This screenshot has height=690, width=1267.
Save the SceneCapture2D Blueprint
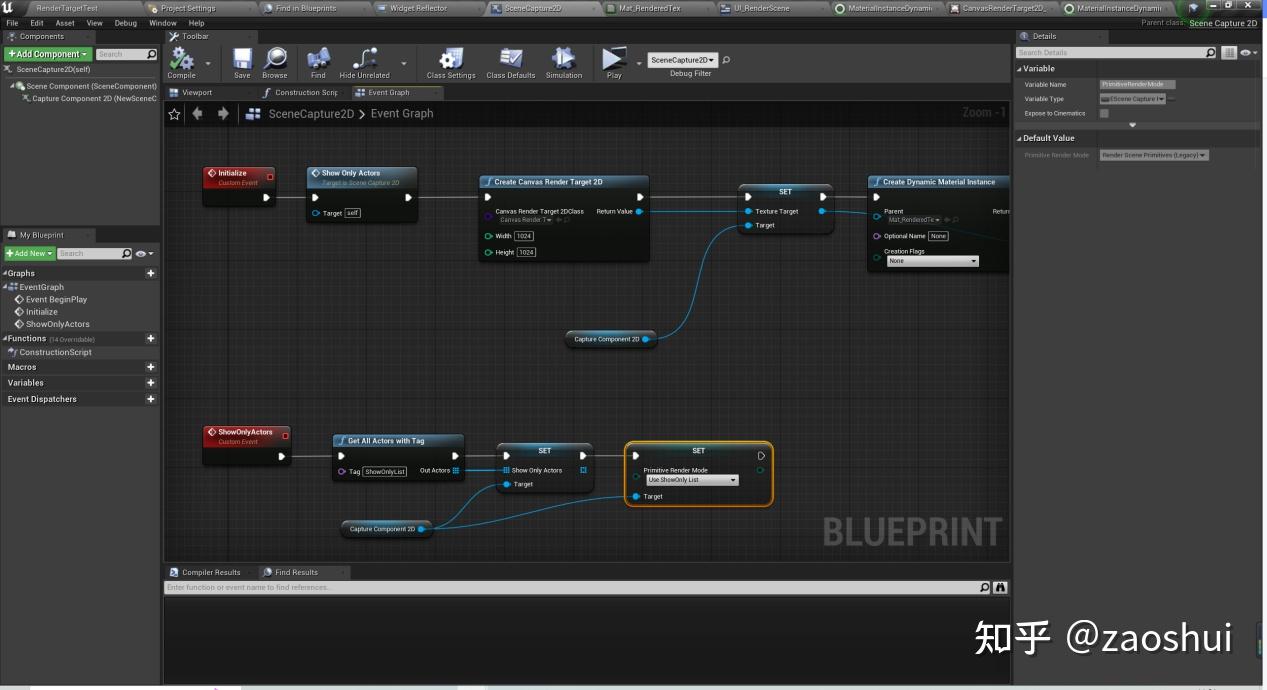point(242,61)
